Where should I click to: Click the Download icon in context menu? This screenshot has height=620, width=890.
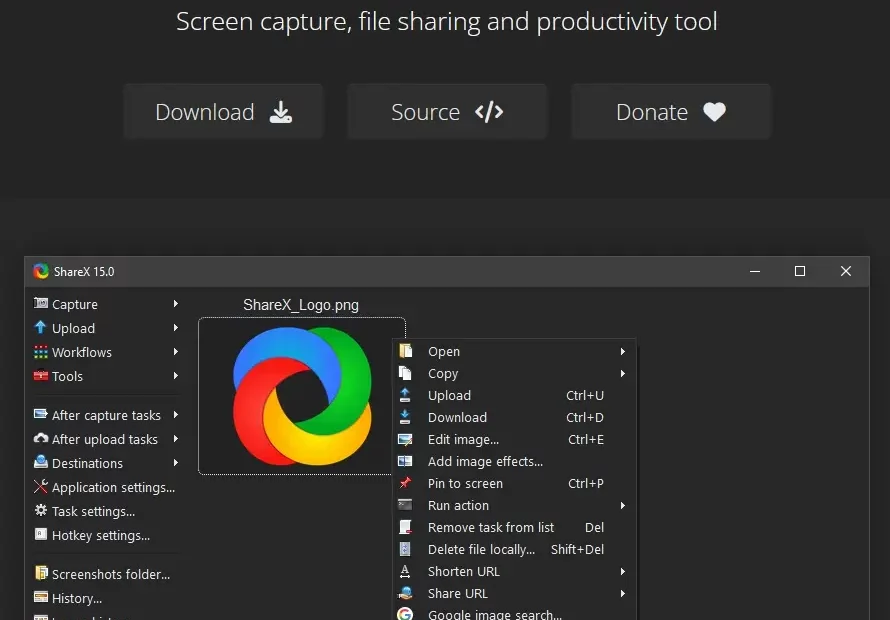click(x=405, y=417)
